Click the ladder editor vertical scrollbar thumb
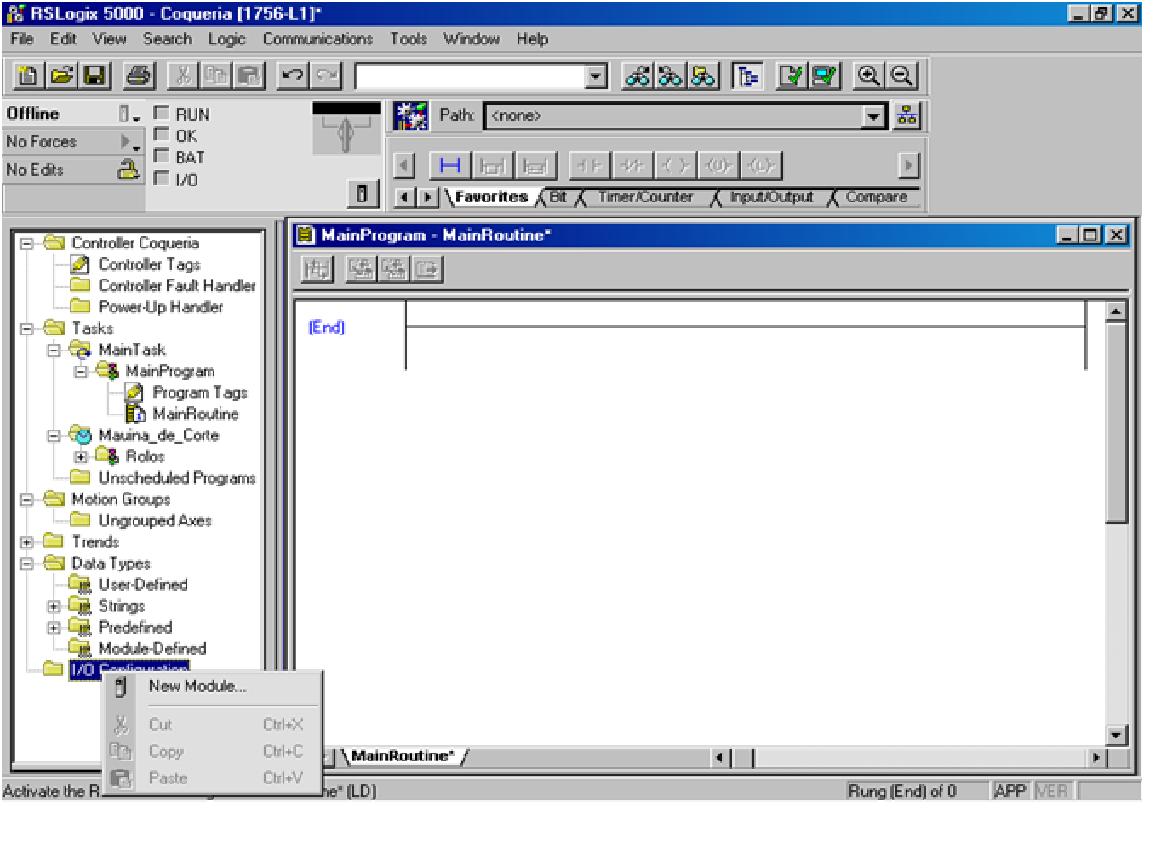This screenshot has width=1172, height=843. point(1115,422)
